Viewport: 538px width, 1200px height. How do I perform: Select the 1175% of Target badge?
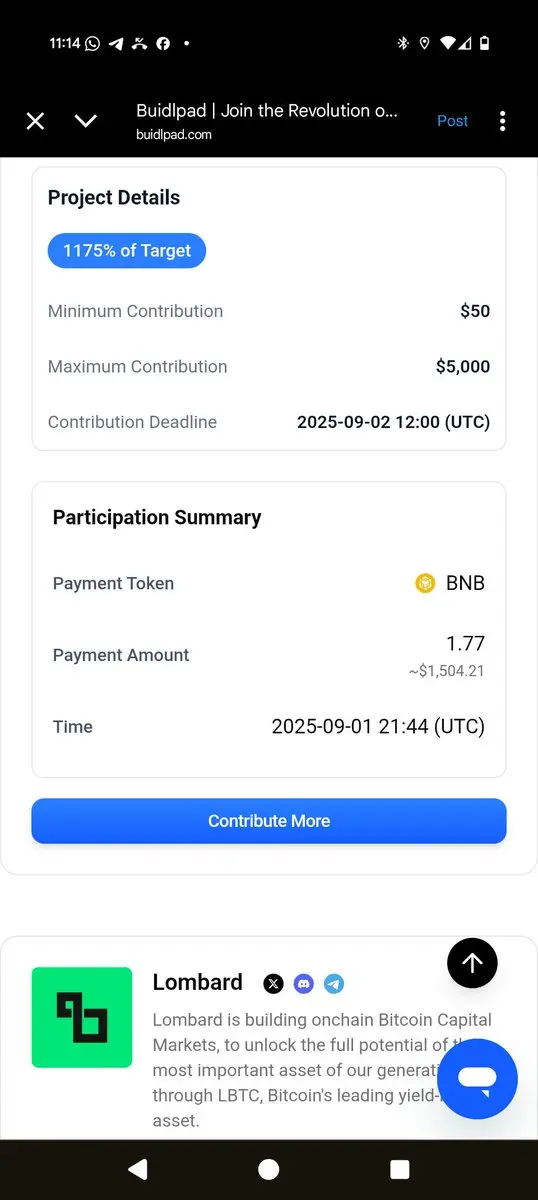pyautogui.click(x=127, y=251)
